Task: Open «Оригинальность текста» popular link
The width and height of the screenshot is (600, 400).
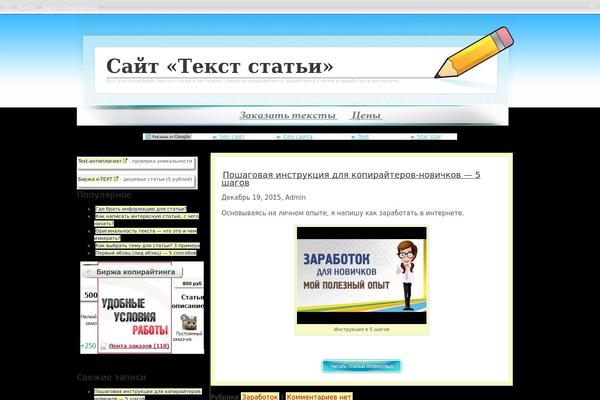Action: pos(145,234)
